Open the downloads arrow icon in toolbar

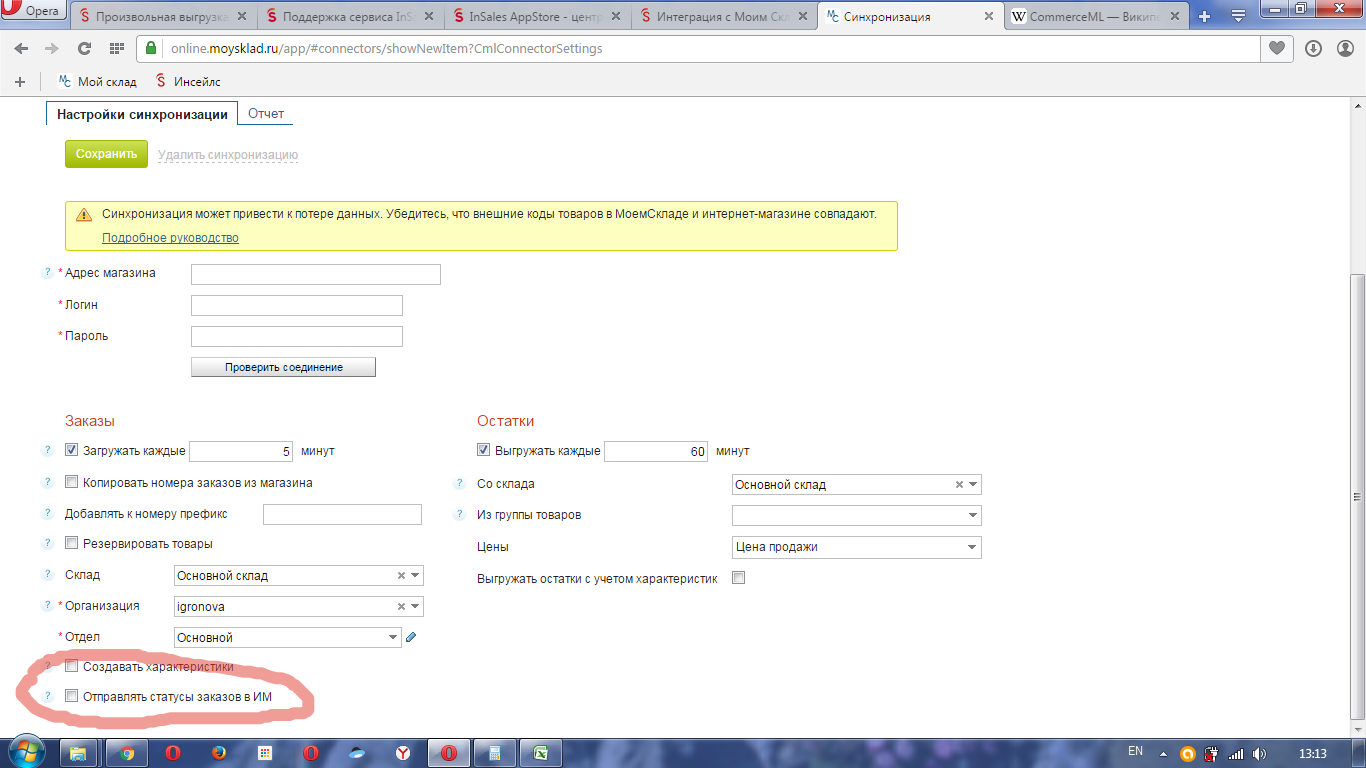pos(1314,48)
